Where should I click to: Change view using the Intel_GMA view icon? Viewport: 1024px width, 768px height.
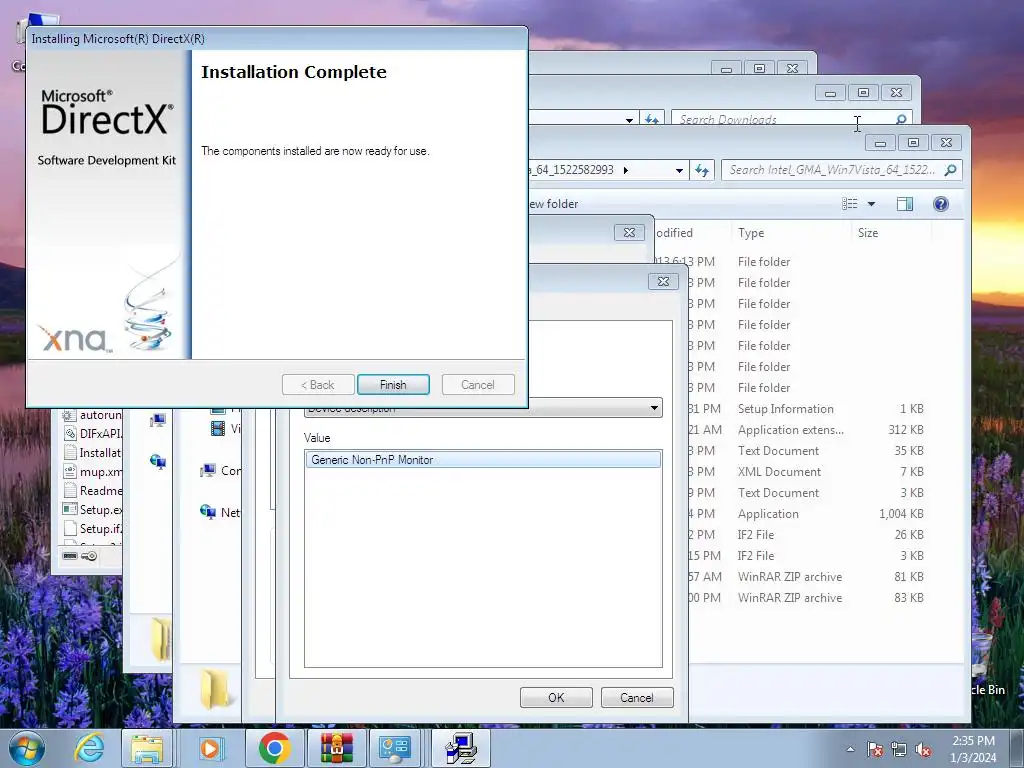pyautogui.click(x=850, y=204)
